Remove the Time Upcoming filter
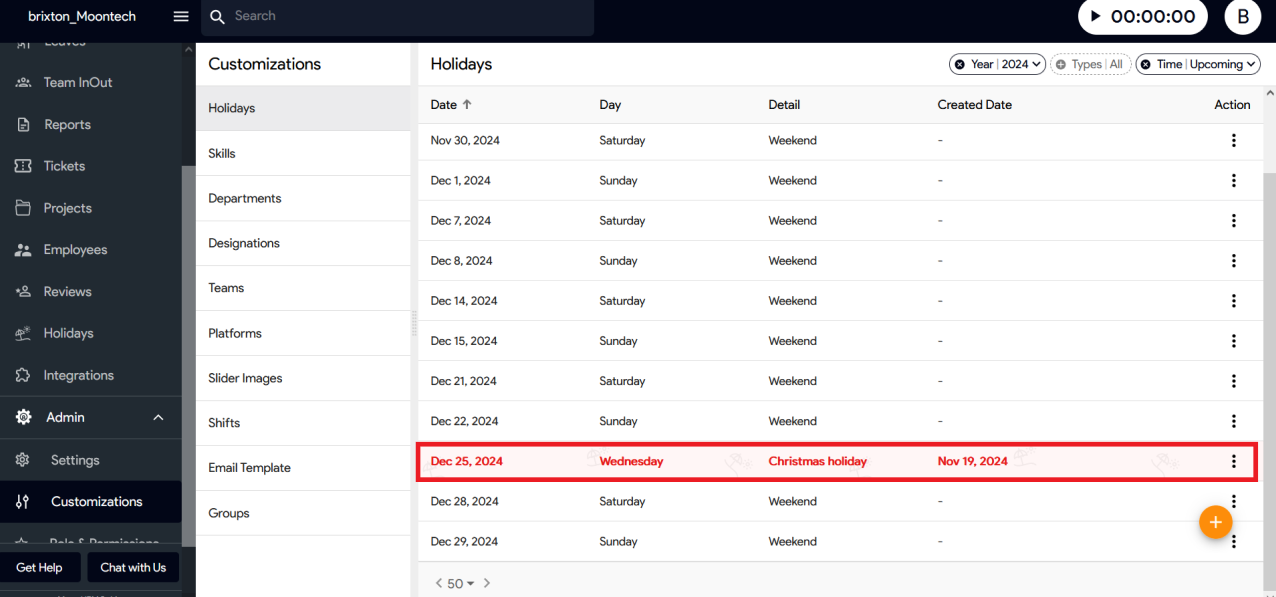 [x=1146, y=64]
